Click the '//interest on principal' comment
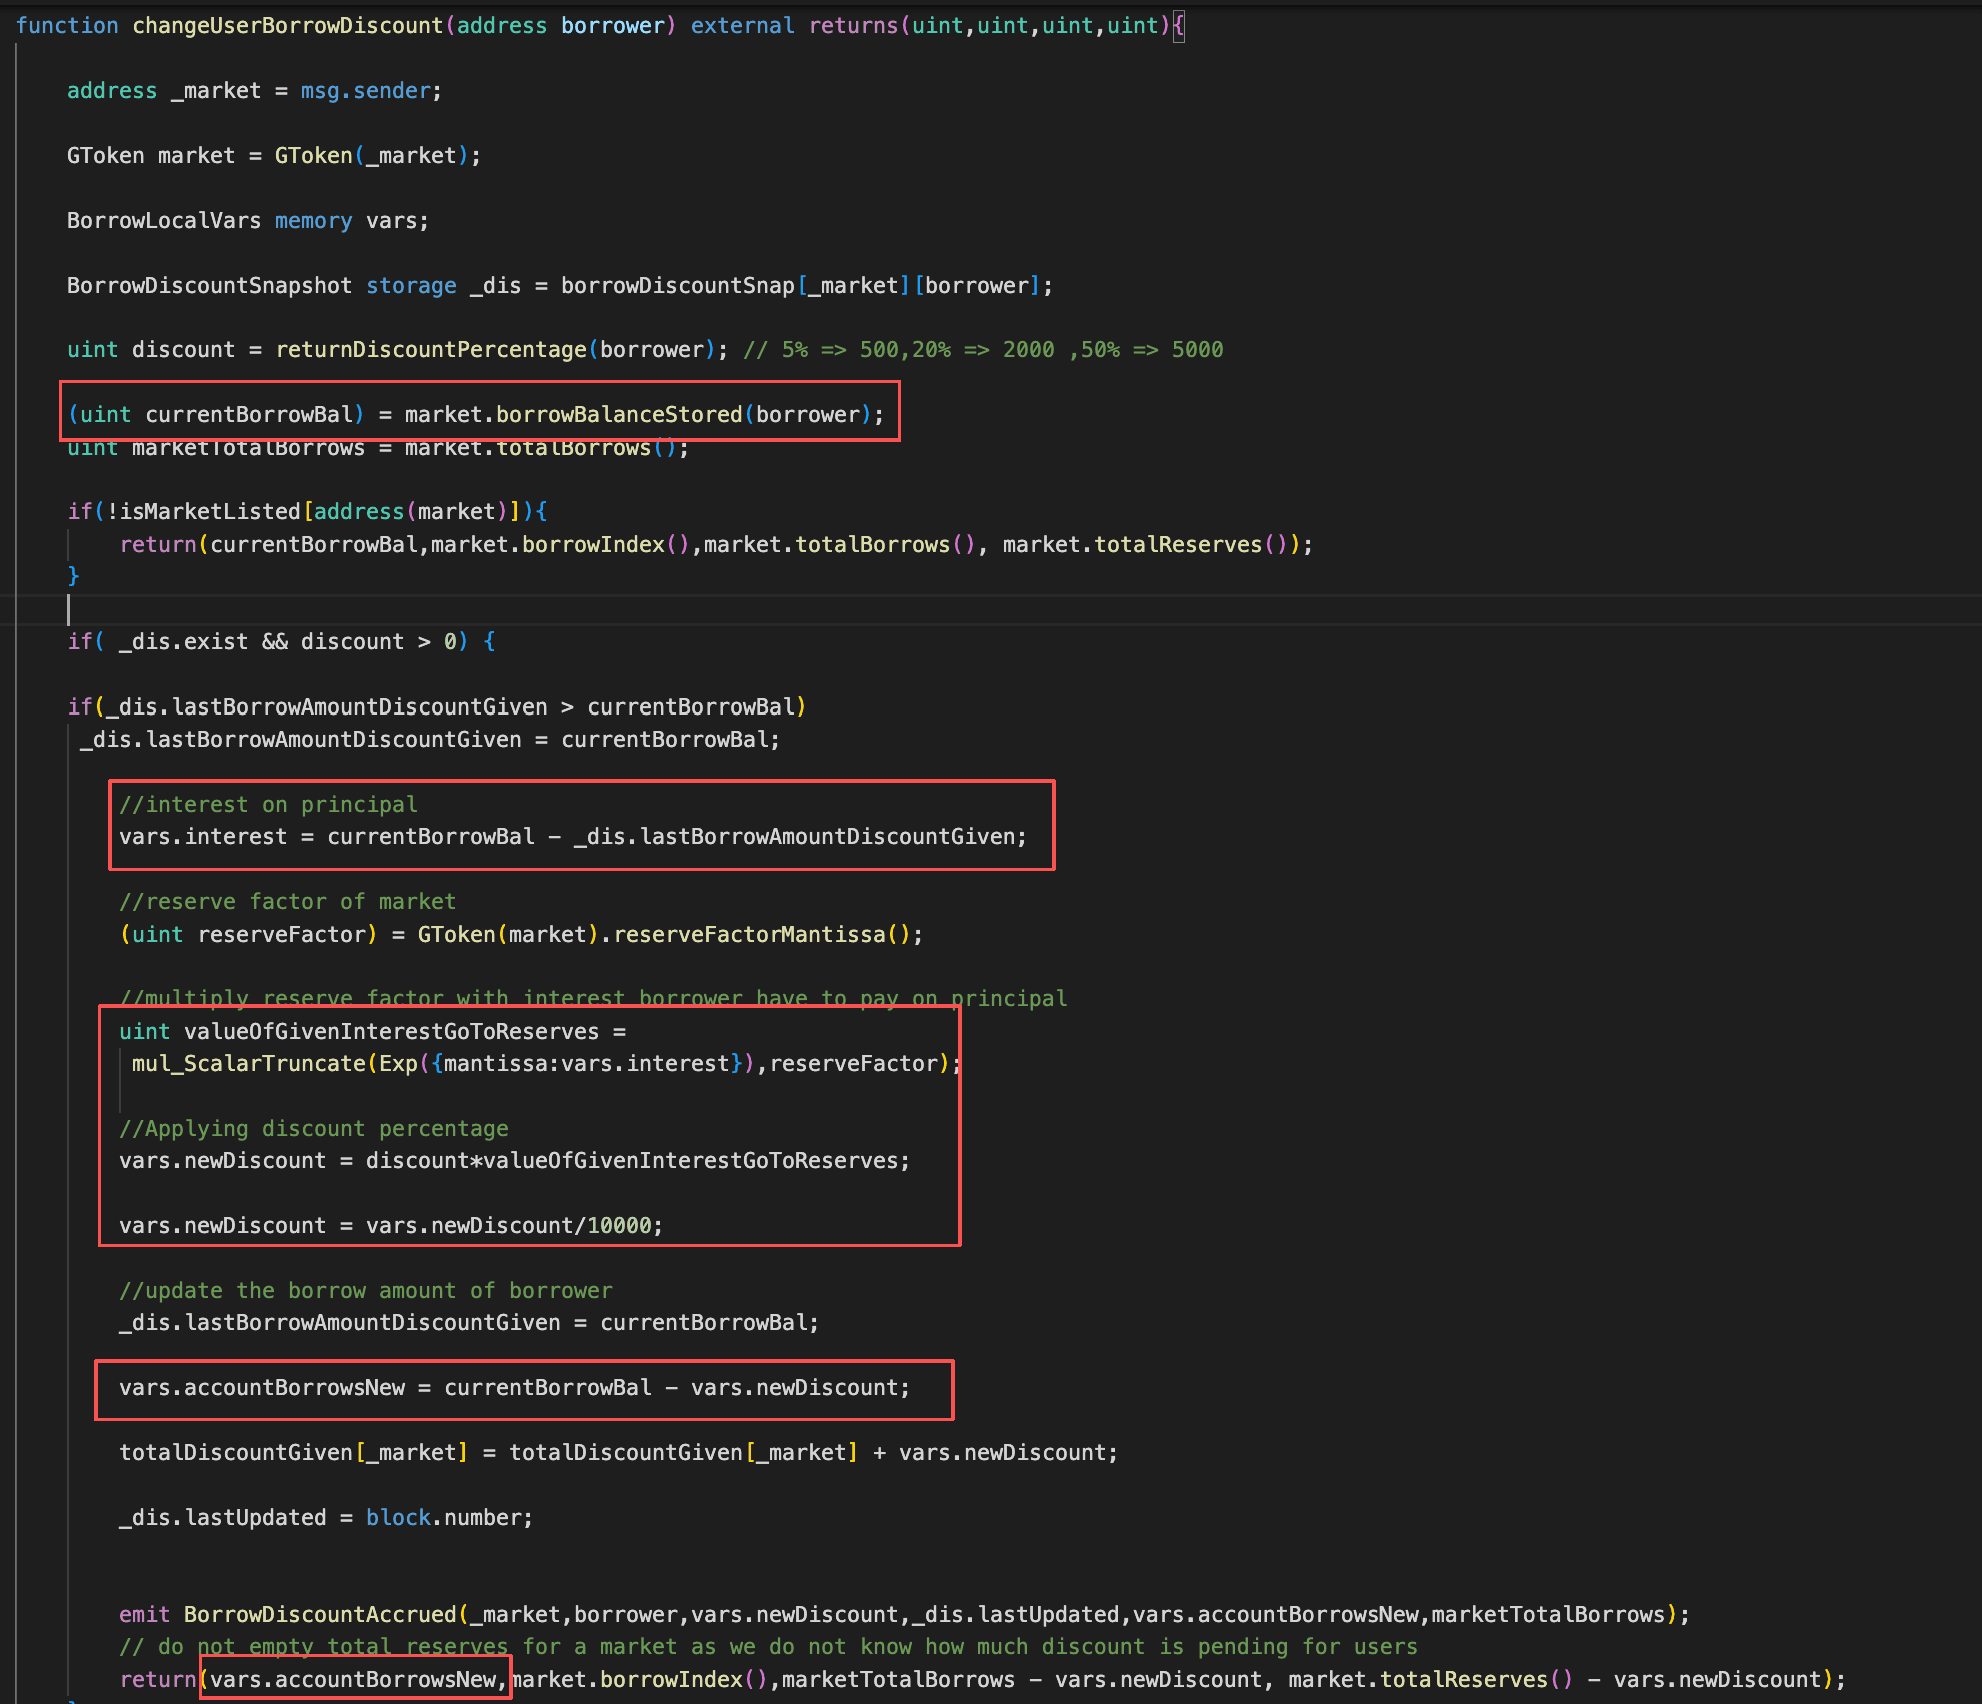1982x1704 pixels. 268,805
